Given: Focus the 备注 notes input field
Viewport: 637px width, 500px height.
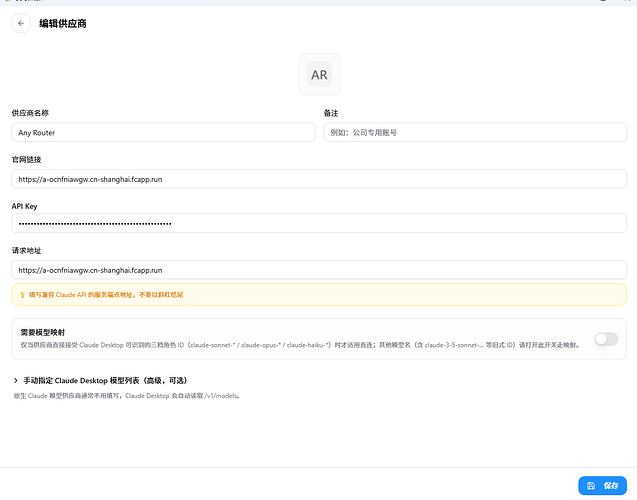Looking at the screenshot, I should click(x=475, y=132).
